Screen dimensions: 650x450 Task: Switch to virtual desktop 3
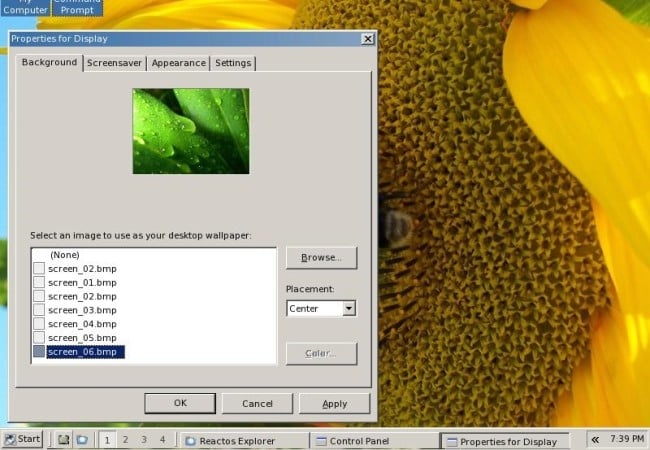pyautogui.click(x=144, y=440)
